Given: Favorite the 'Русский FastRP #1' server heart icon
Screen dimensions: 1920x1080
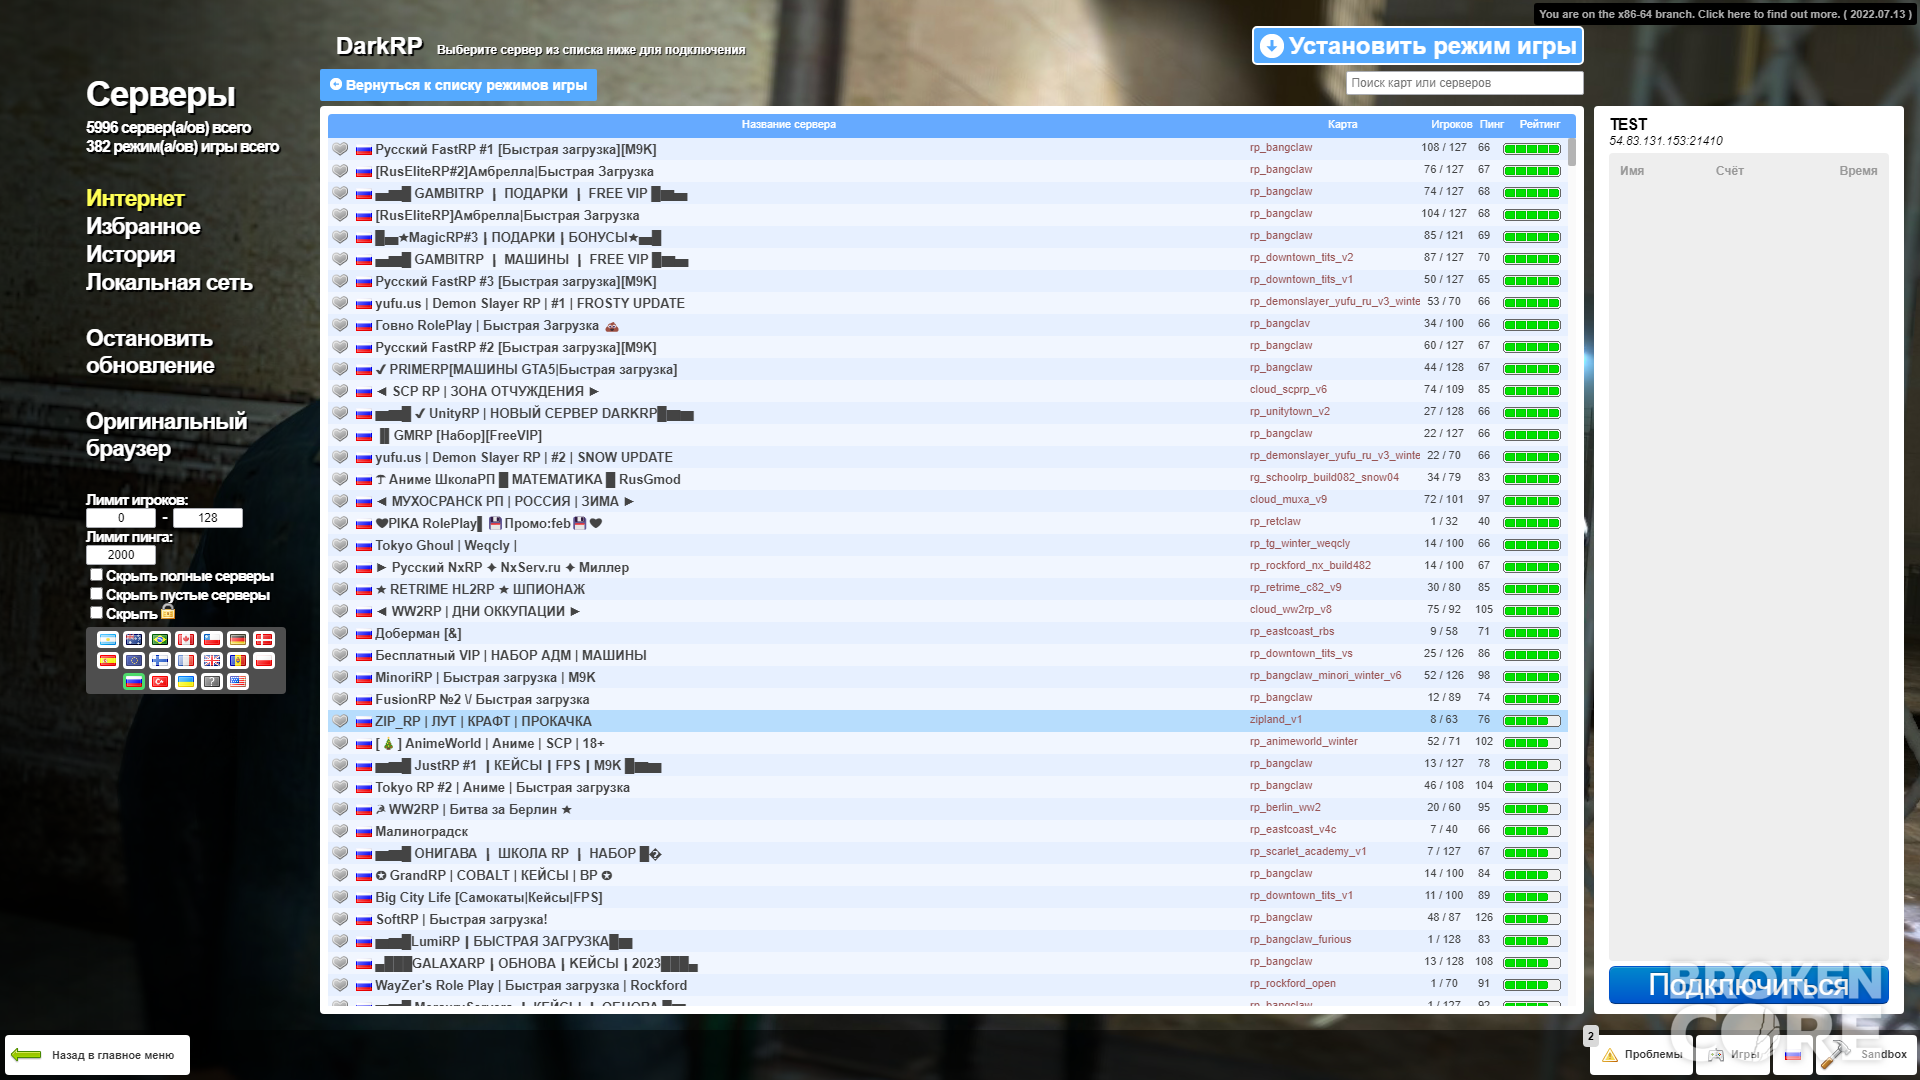Looking at the screenshot, I should point(340,149).
